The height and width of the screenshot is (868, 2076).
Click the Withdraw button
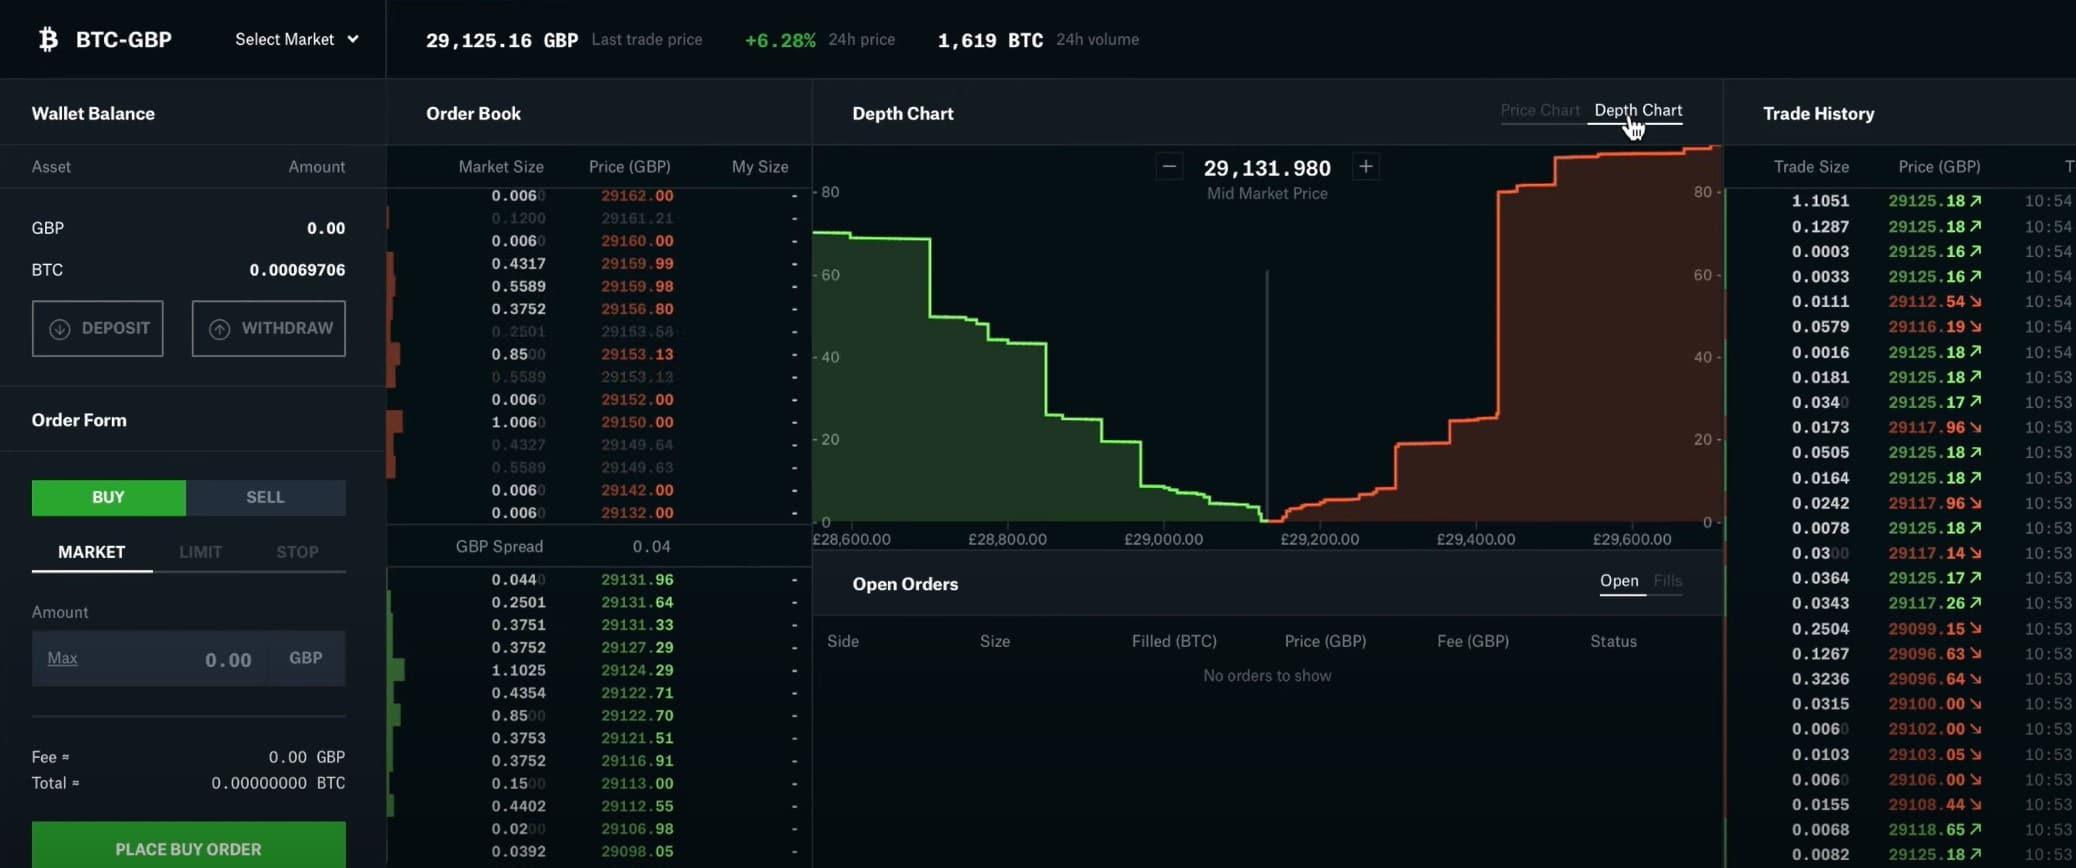click(268, 328)
